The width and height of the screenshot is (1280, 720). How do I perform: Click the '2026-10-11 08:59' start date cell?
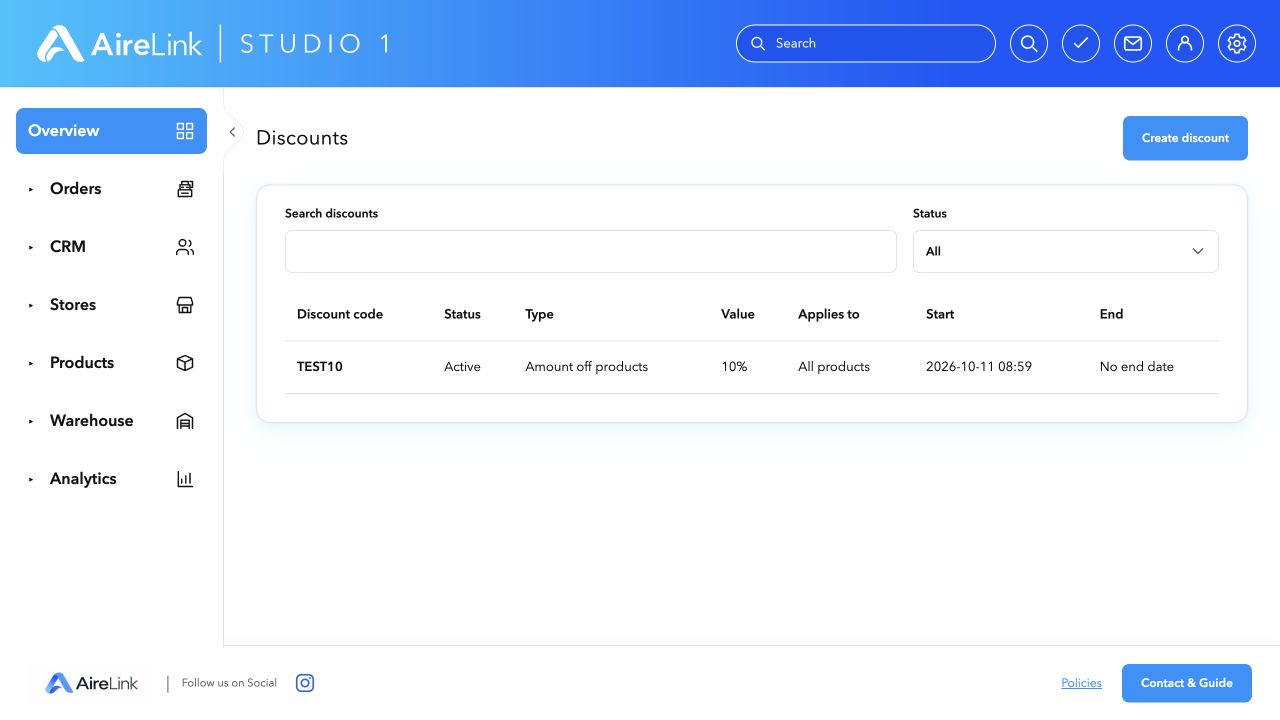coord(979,367)
